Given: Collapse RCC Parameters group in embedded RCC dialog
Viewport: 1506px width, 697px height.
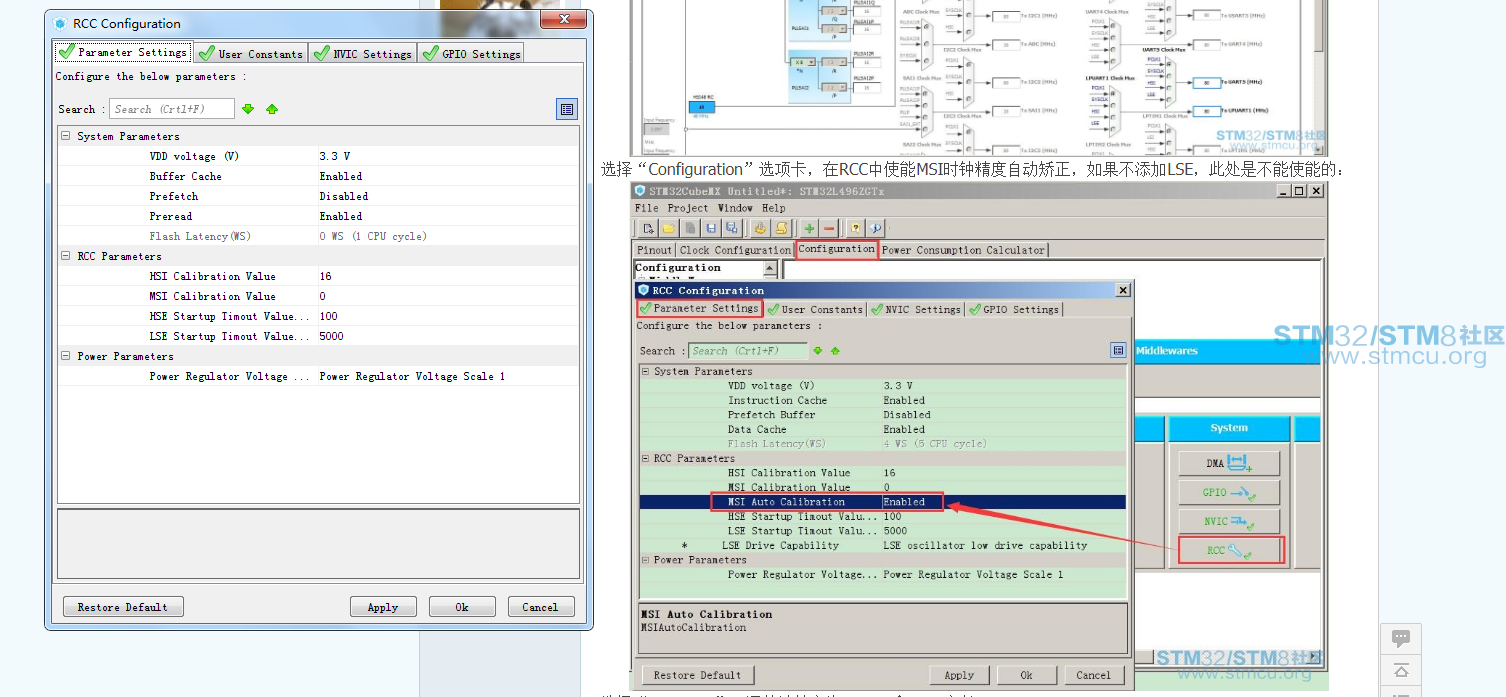Looking at the screenshot, I should click(645, 458).
